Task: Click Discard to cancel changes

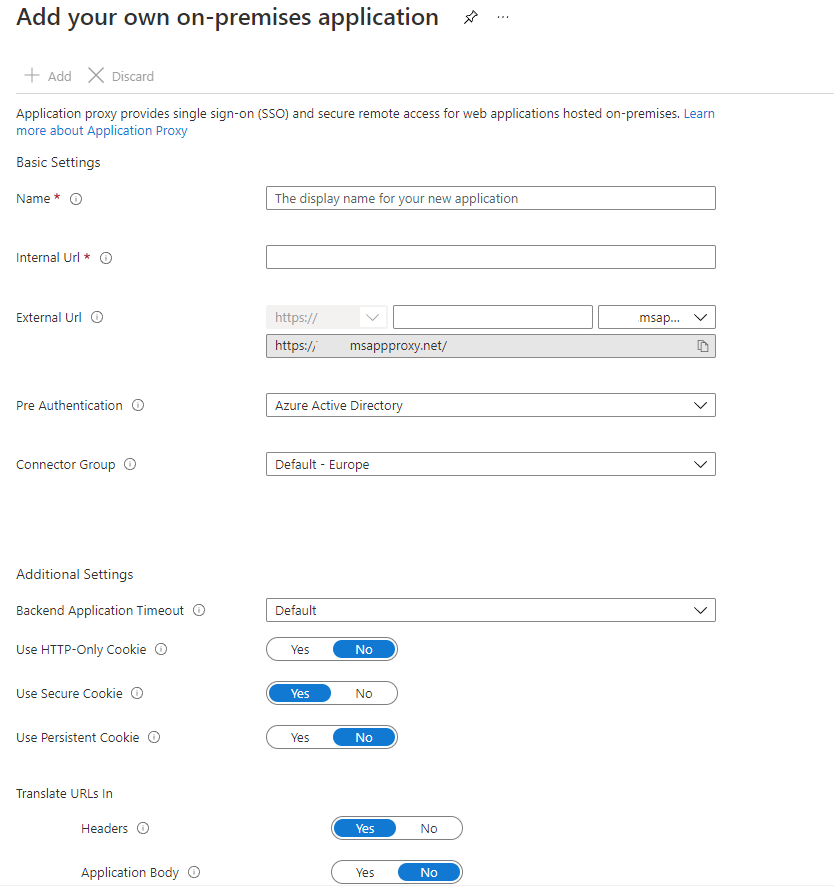Action: 119,75
